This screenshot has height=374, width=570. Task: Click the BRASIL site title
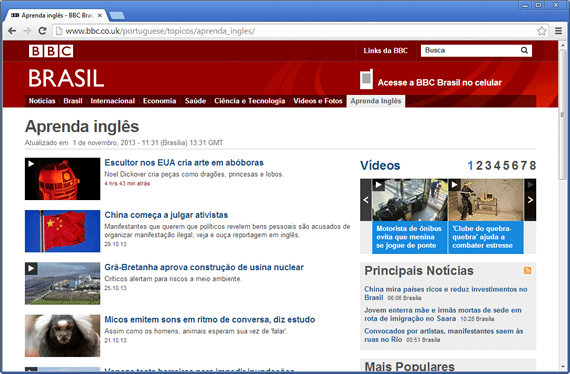[x=66, y=78]
